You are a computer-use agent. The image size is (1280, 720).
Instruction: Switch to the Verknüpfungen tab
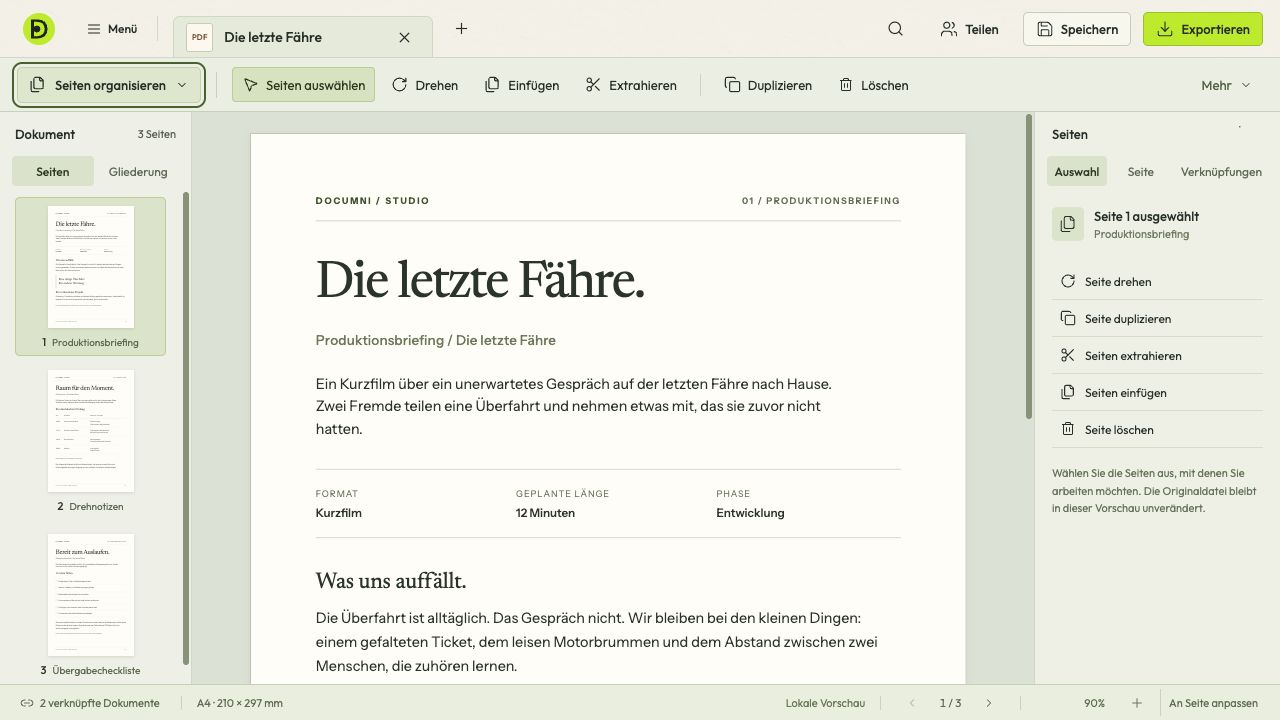[x=1221, y=171]
